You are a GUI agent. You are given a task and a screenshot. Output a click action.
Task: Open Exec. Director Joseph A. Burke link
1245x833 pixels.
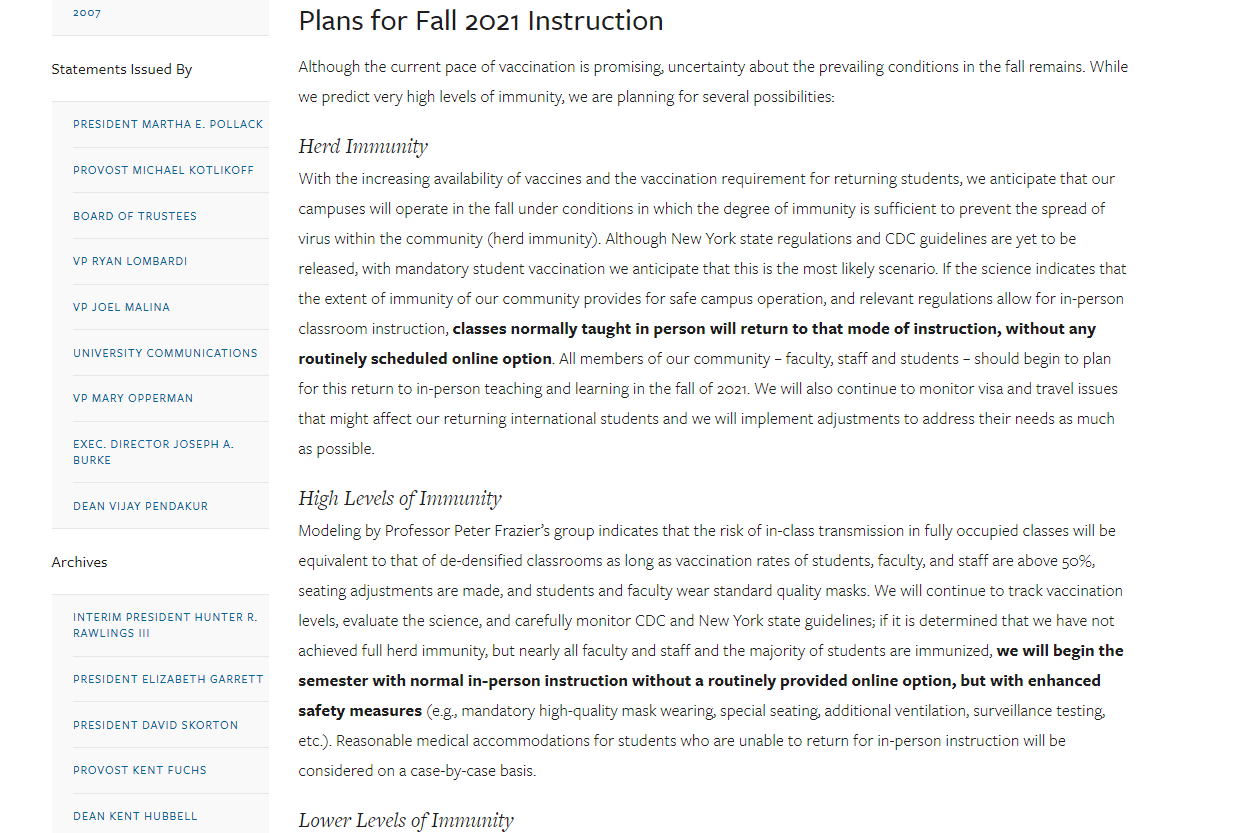[153, 452]
